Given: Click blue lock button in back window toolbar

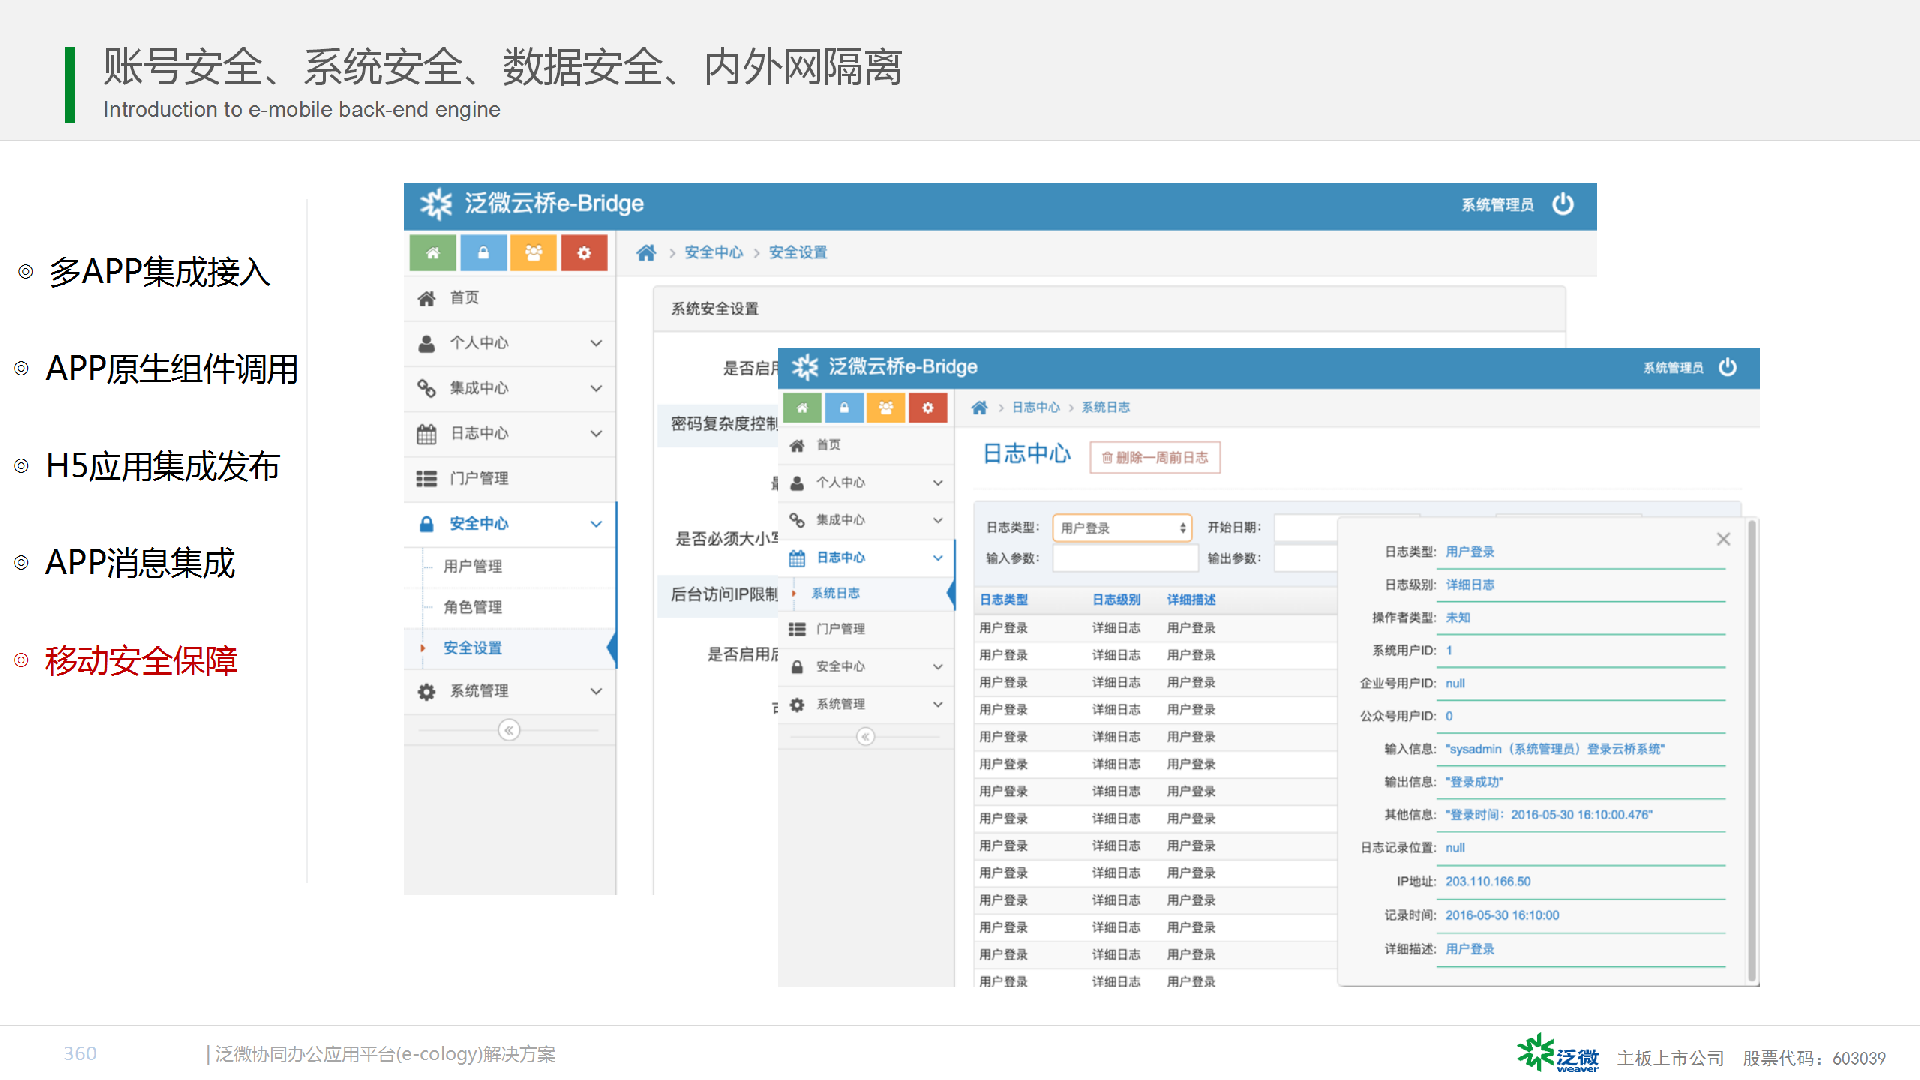Looking at the screenshot, I should tap(483, 253).
